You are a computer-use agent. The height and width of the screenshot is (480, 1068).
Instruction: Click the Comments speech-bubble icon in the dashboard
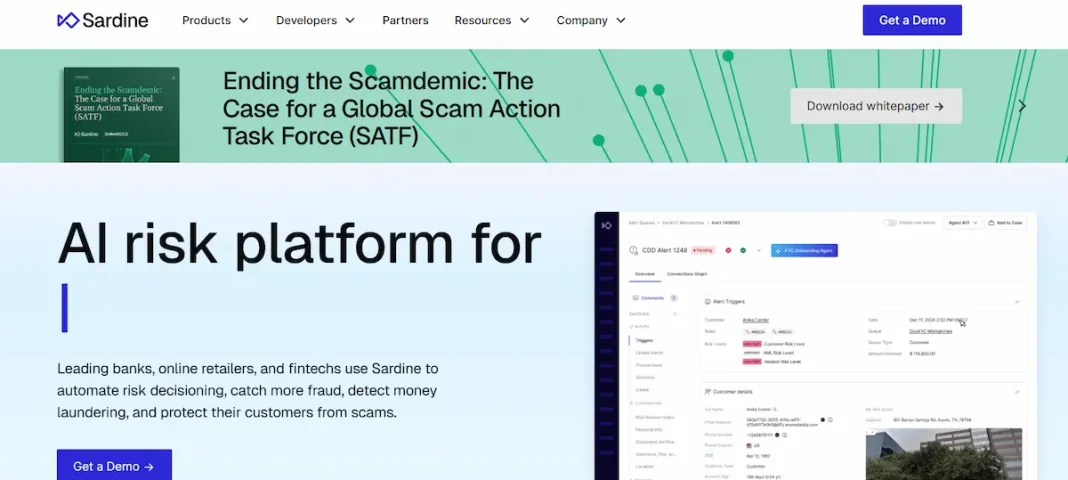click(635, 298)
